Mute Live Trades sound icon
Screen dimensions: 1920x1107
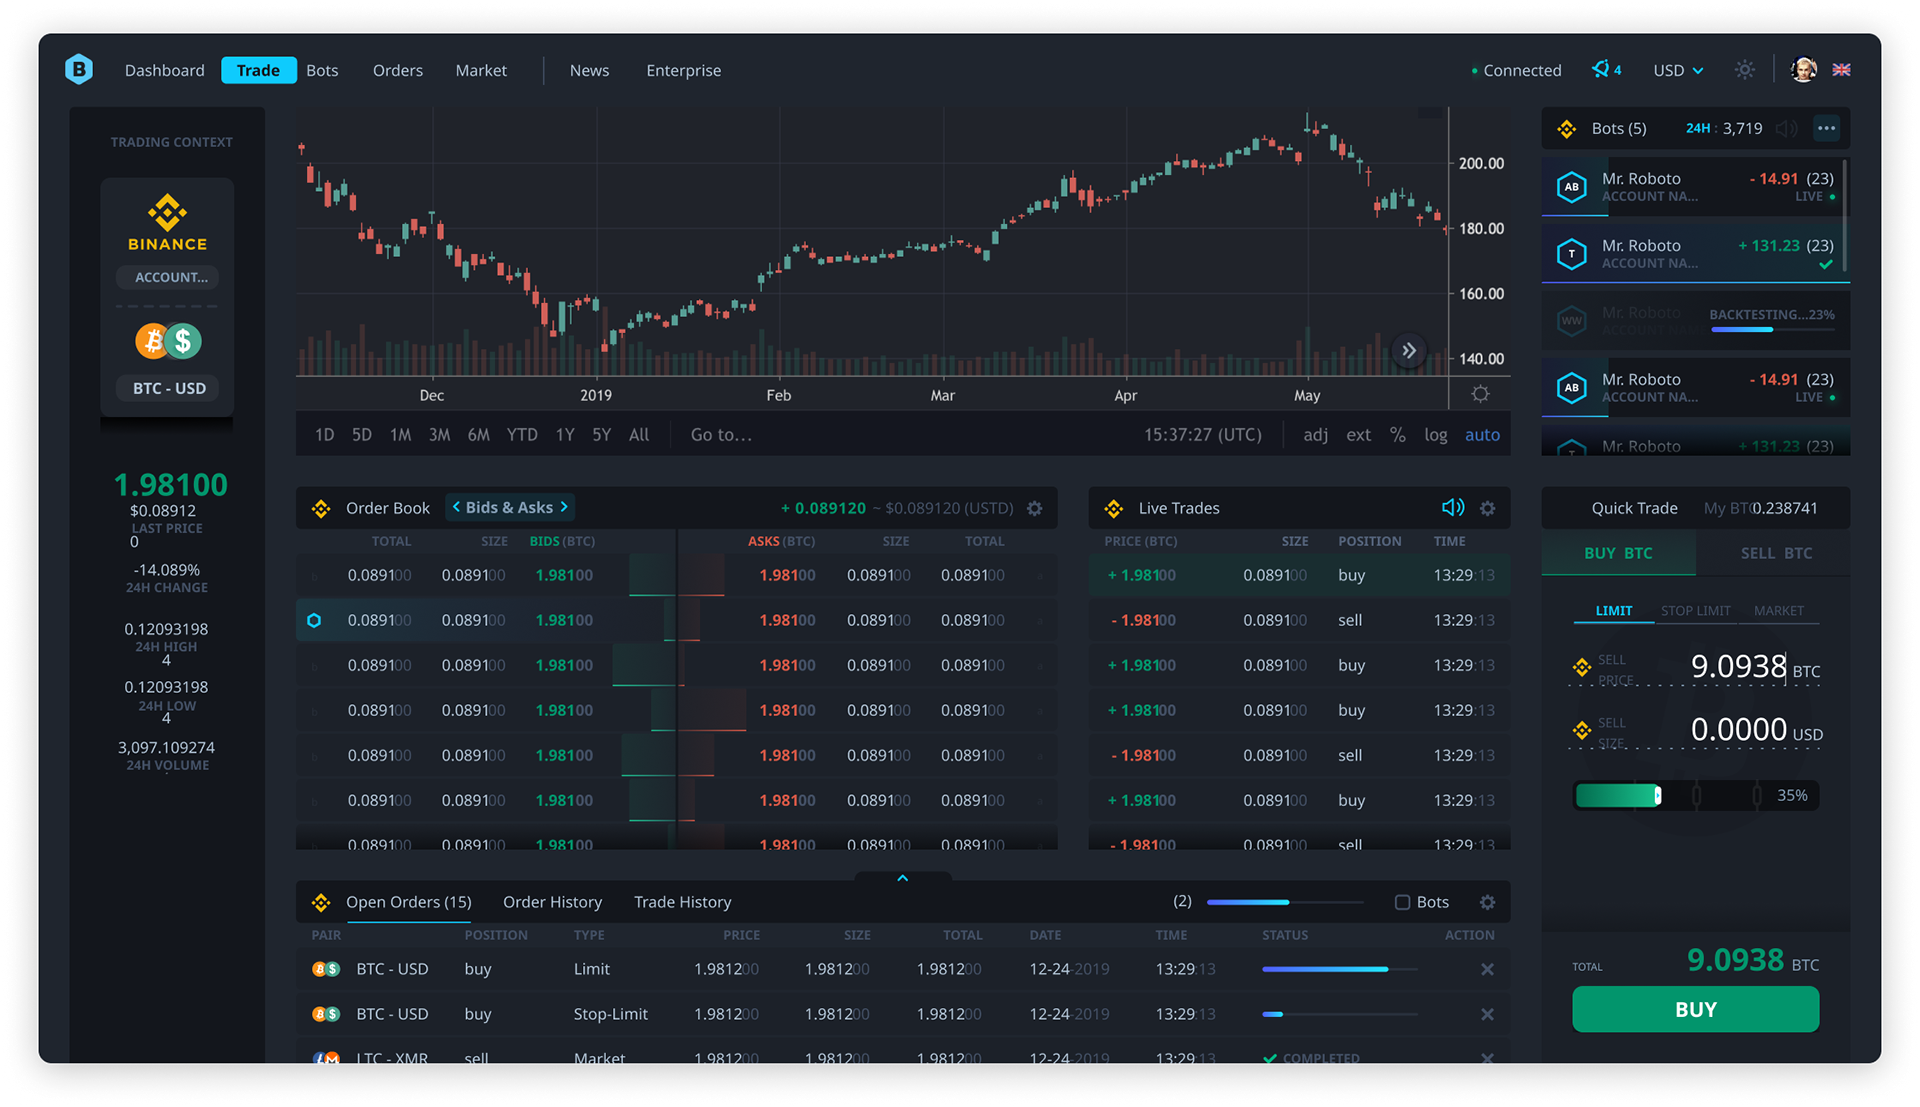point(1452,508)
